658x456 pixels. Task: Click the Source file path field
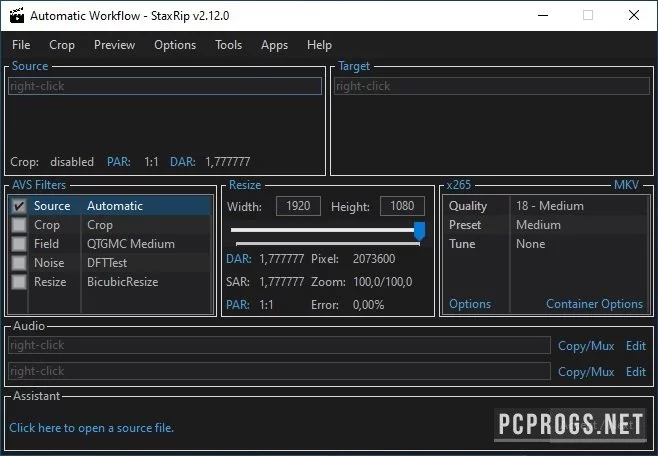point(165,86)
